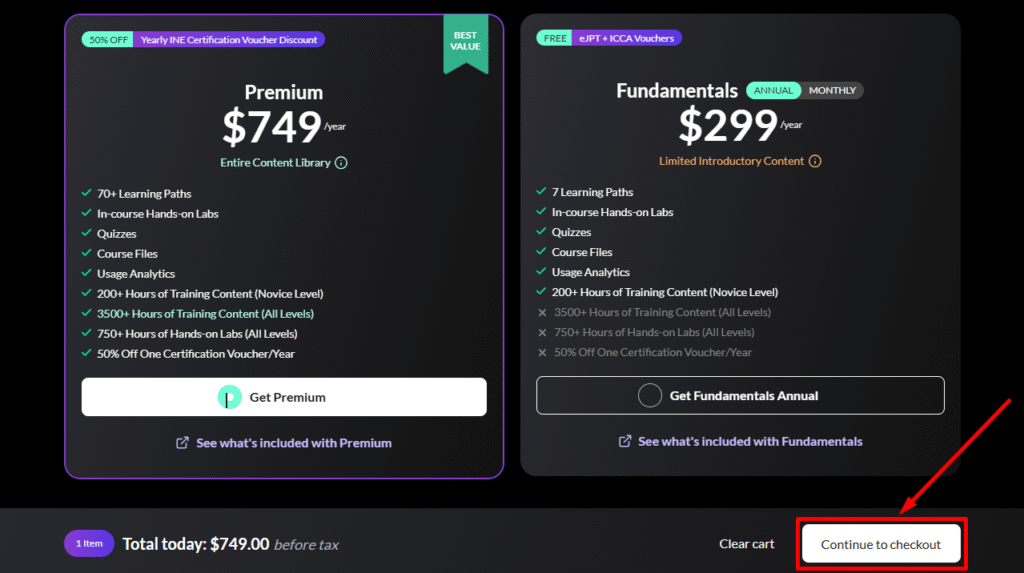
Task: Click info icon beside Entire Content Library
Action: [341, 163]
